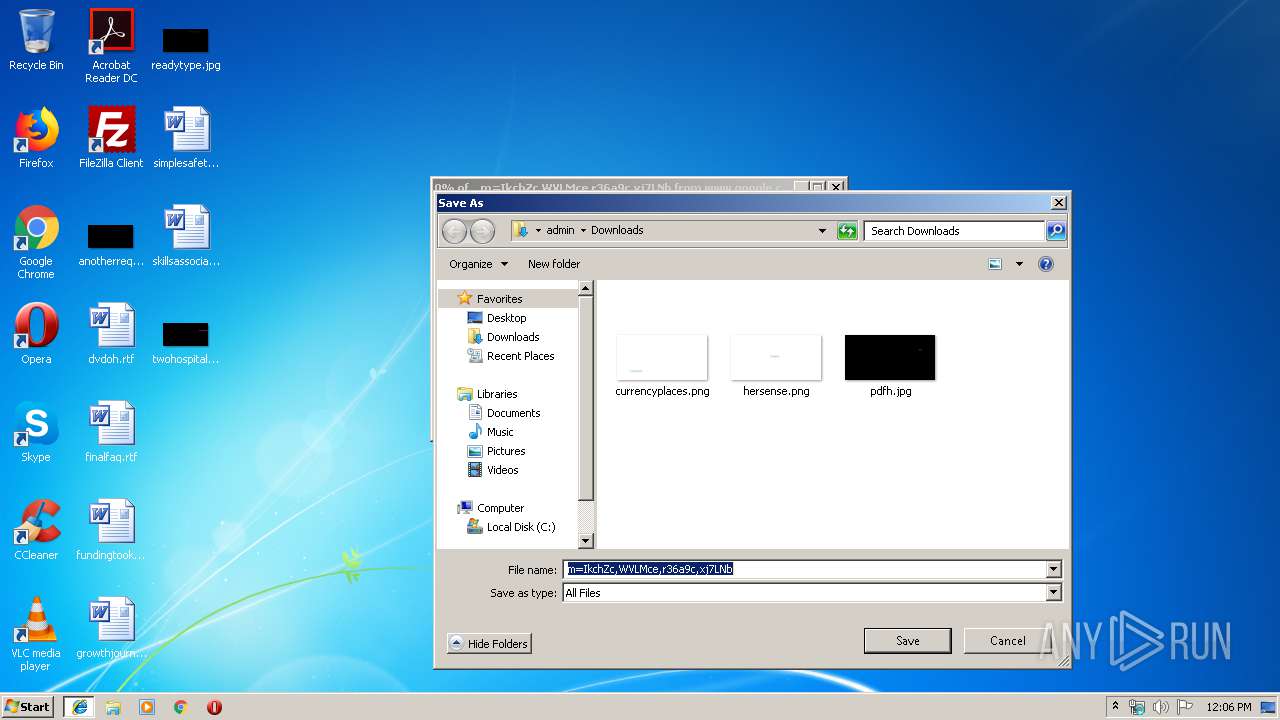Expand the root breadcrumb arrow beside folder icon
The width and height of the screenshot is (1280, 720).
(538, 231)
